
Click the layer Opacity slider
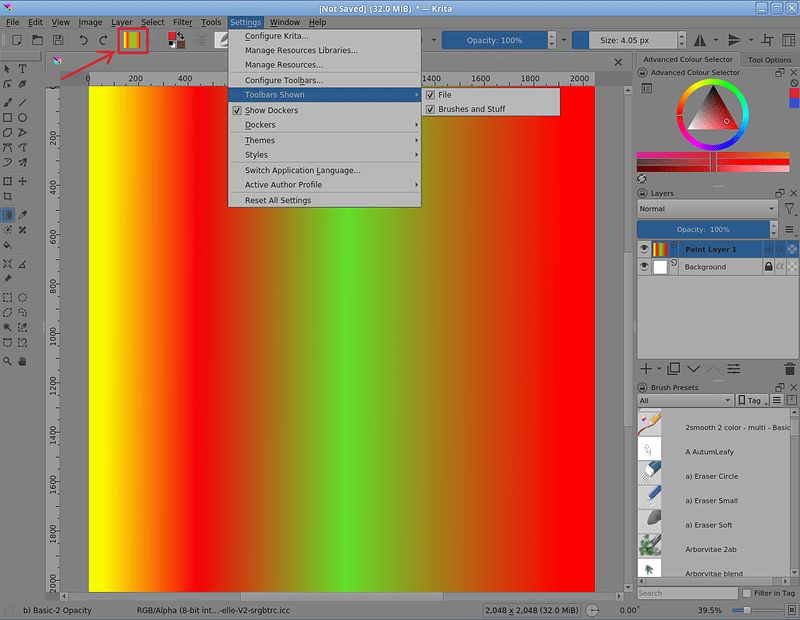706,229
